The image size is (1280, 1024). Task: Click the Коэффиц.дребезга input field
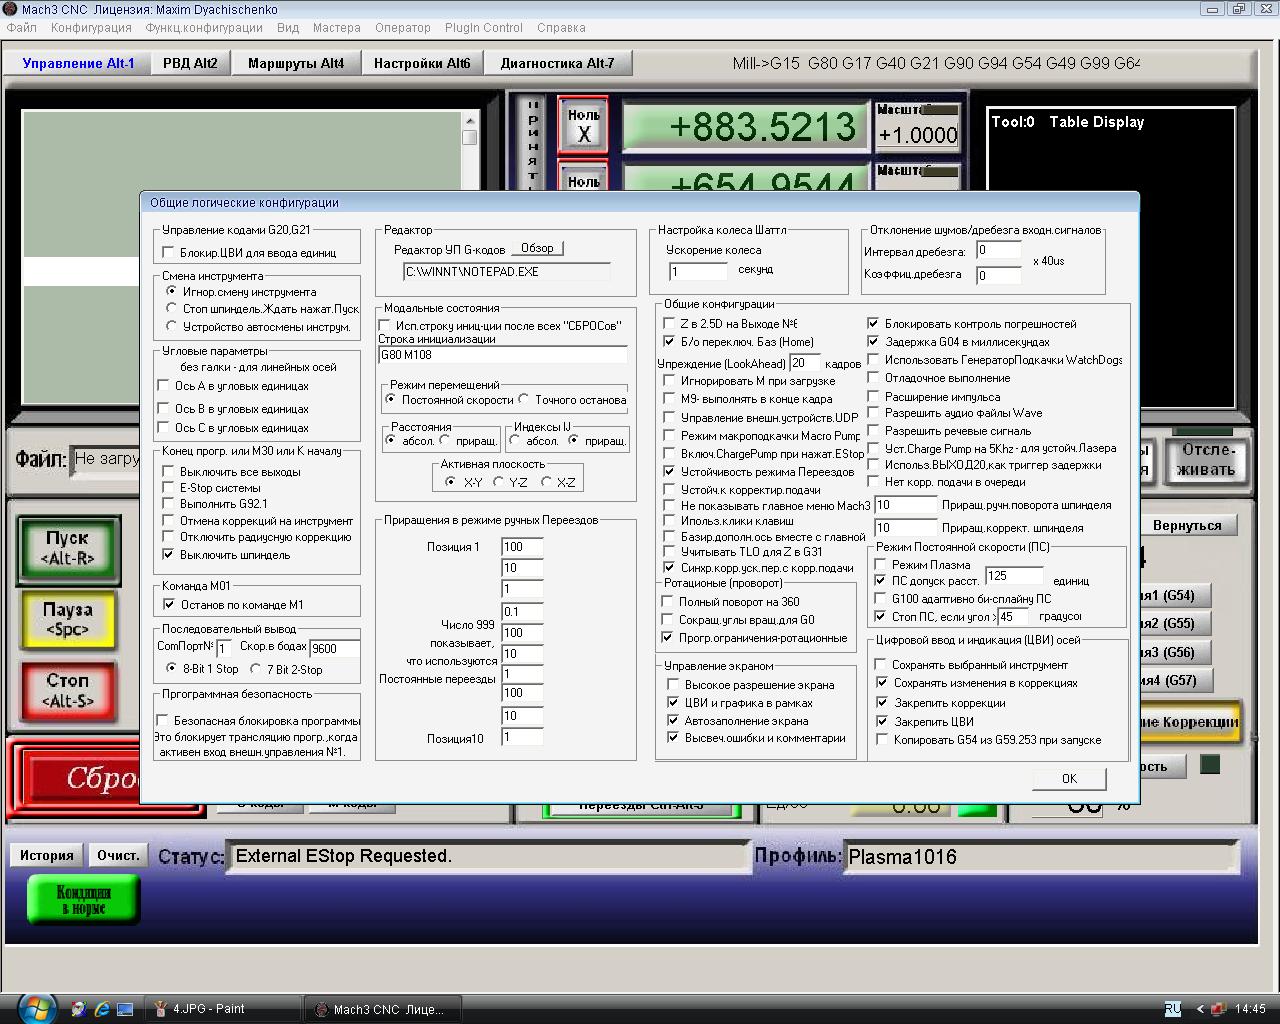tap(998, 276)
